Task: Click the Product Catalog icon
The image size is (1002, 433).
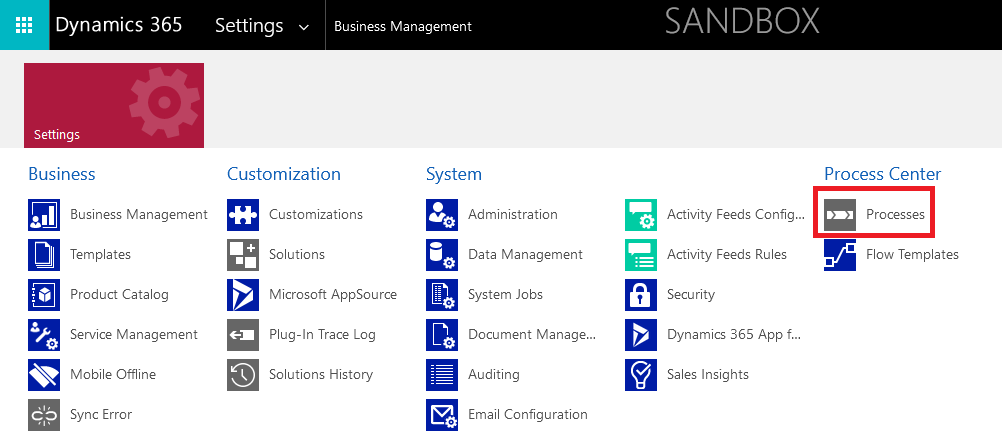Action: 44,294
